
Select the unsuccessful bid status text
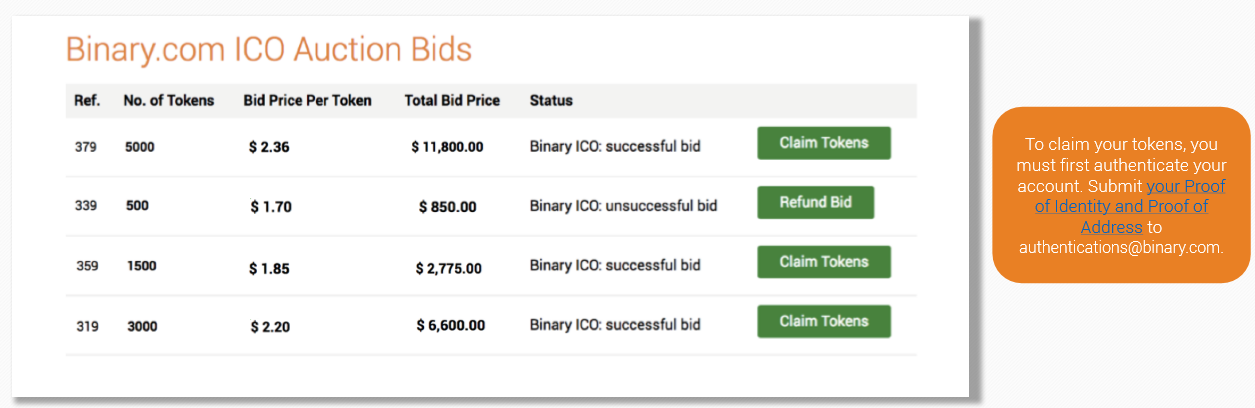(x=623, y=206)
